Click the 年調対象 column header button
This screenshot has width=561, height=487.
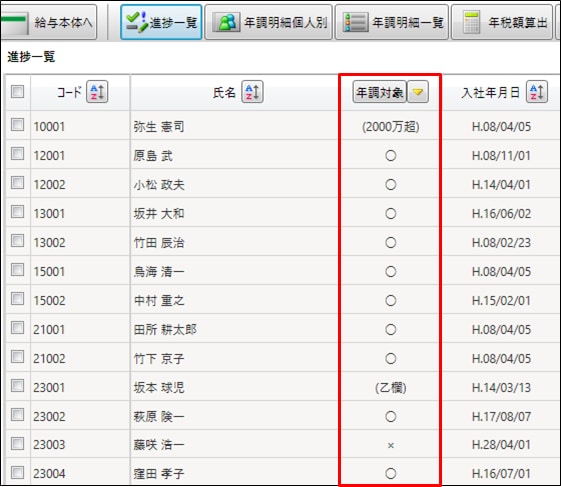point(379,92)
